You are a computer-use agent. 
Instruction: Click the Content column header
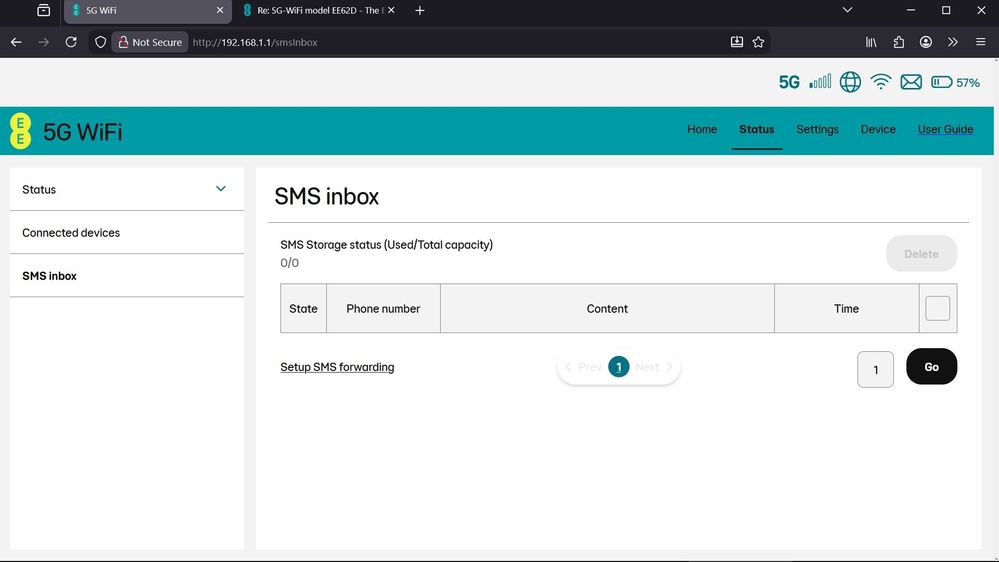607,308
